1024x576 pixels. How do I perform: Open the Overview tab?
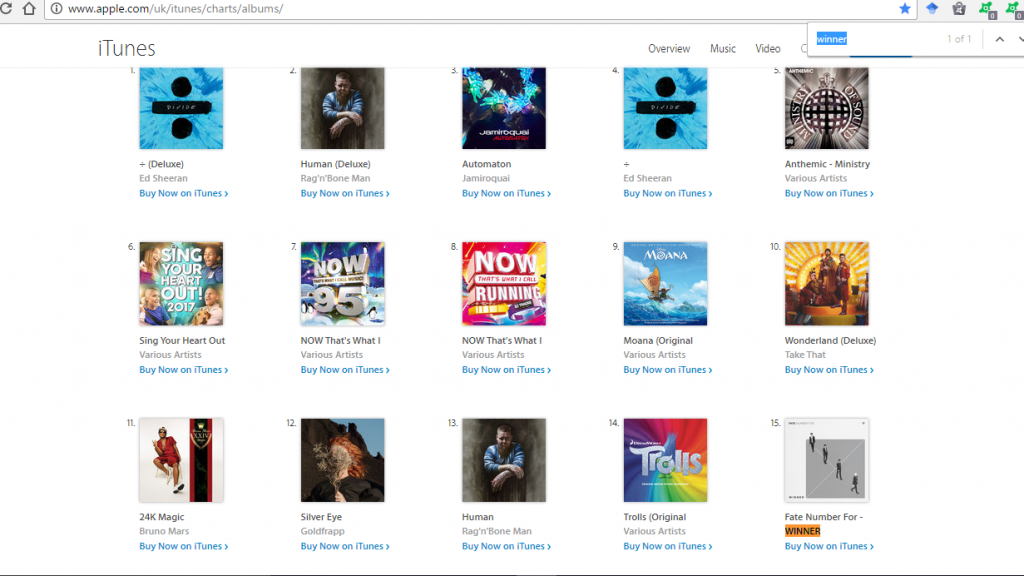coord(669,48)
